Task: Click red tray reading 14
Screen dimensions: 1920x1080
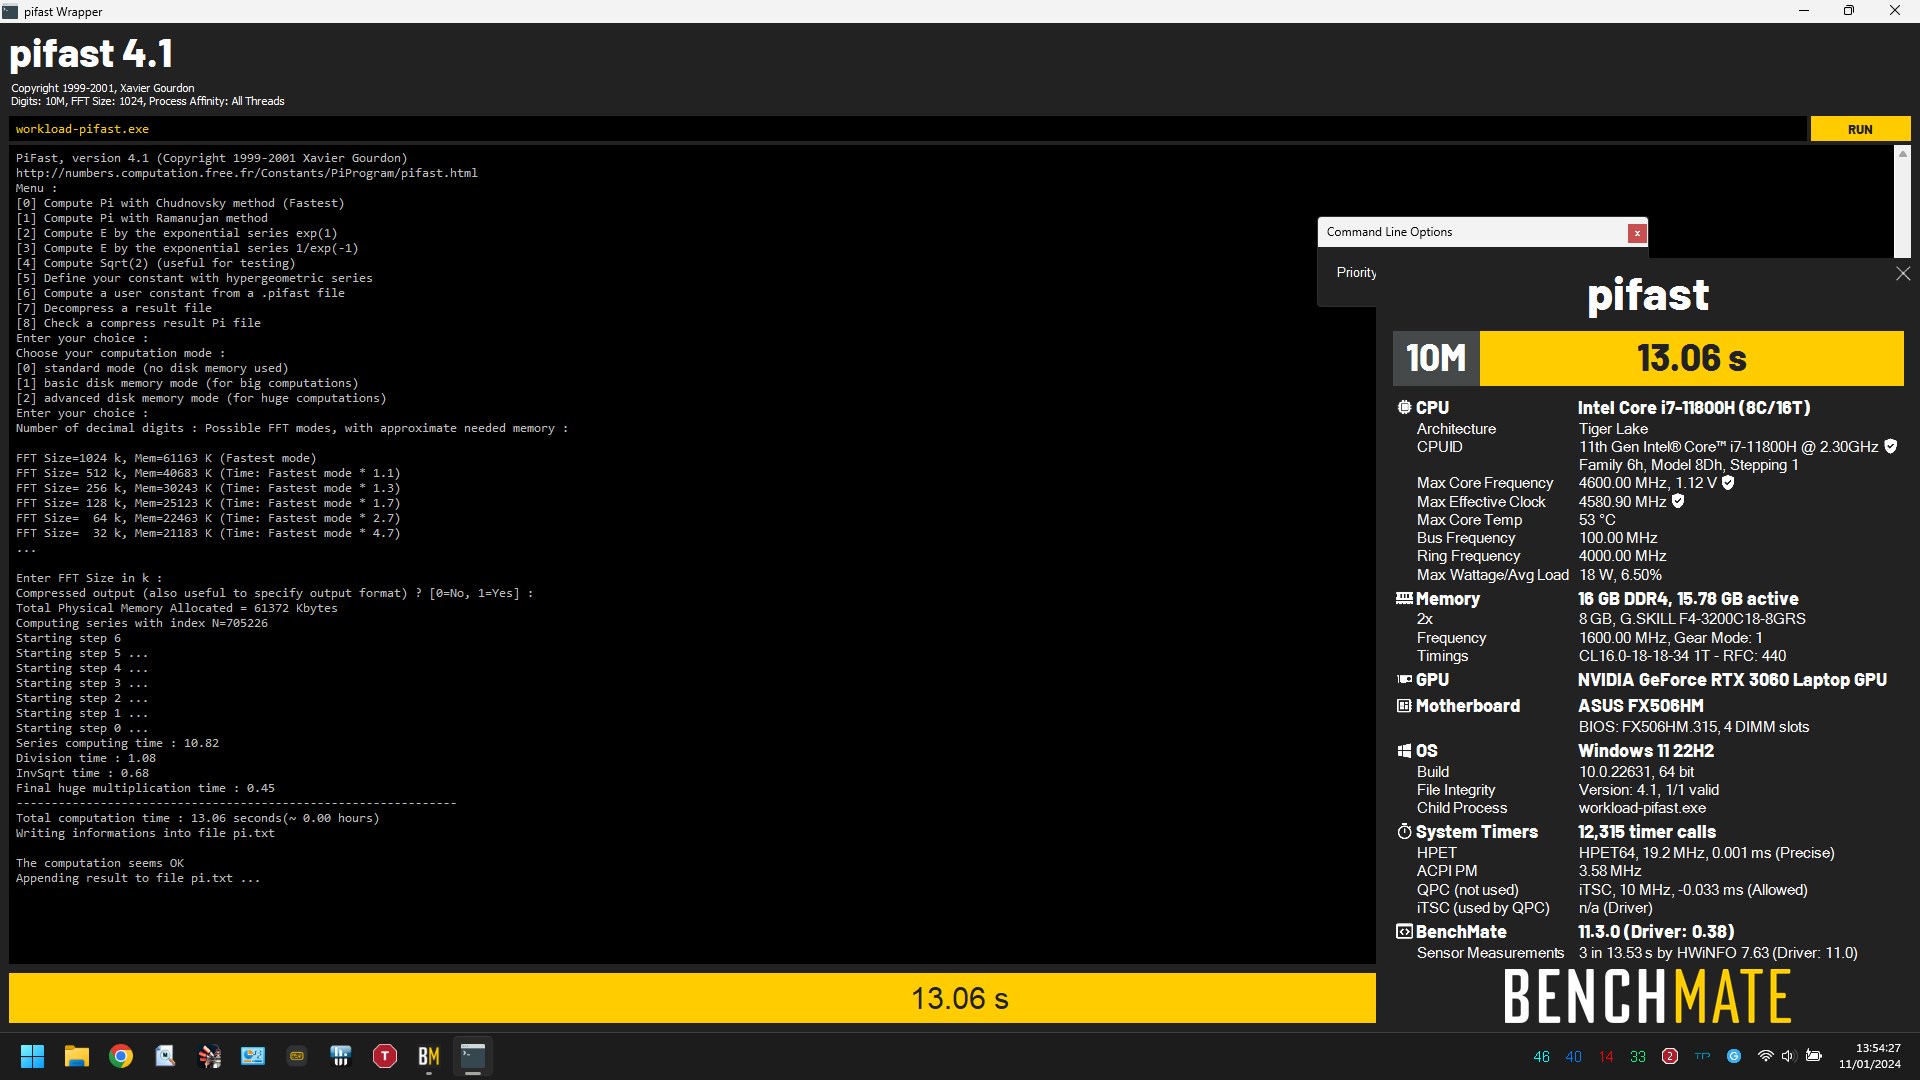Action: 1606,1057
